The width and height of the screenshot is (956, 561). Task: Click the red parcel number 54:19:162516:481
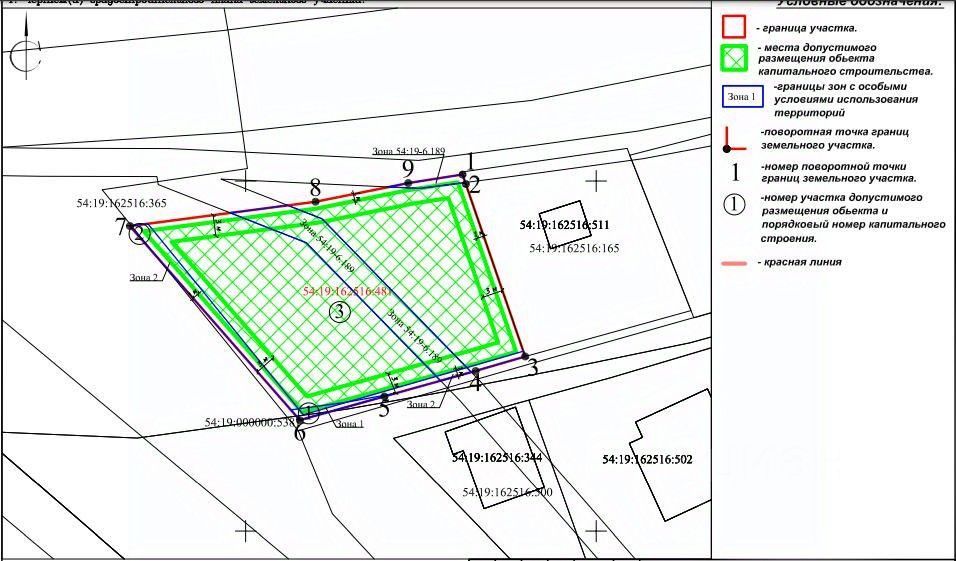tap(347, 291)
